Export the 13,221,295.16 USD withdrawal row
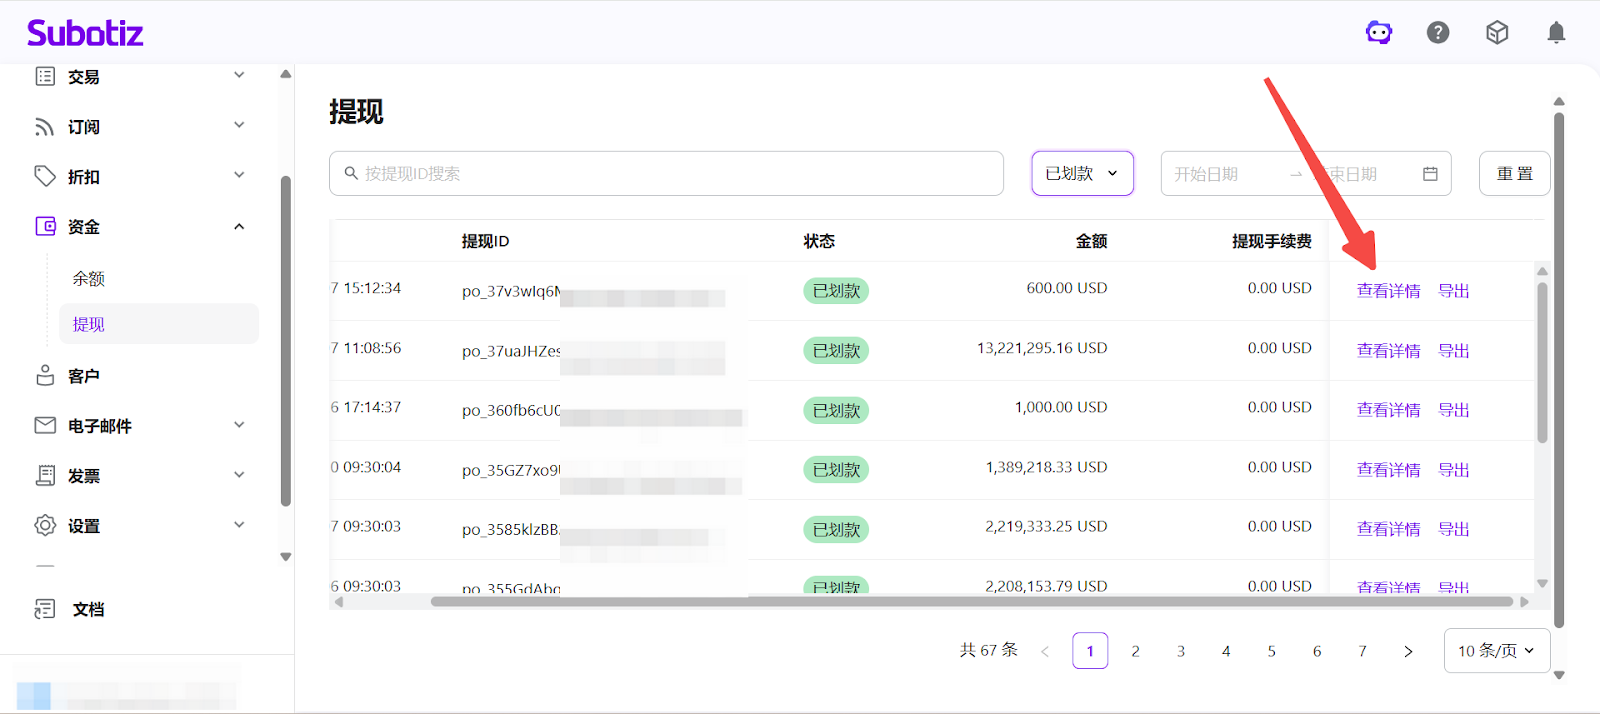The width and height of the screenshot is (1600, 714). [x=1453, y=351]
